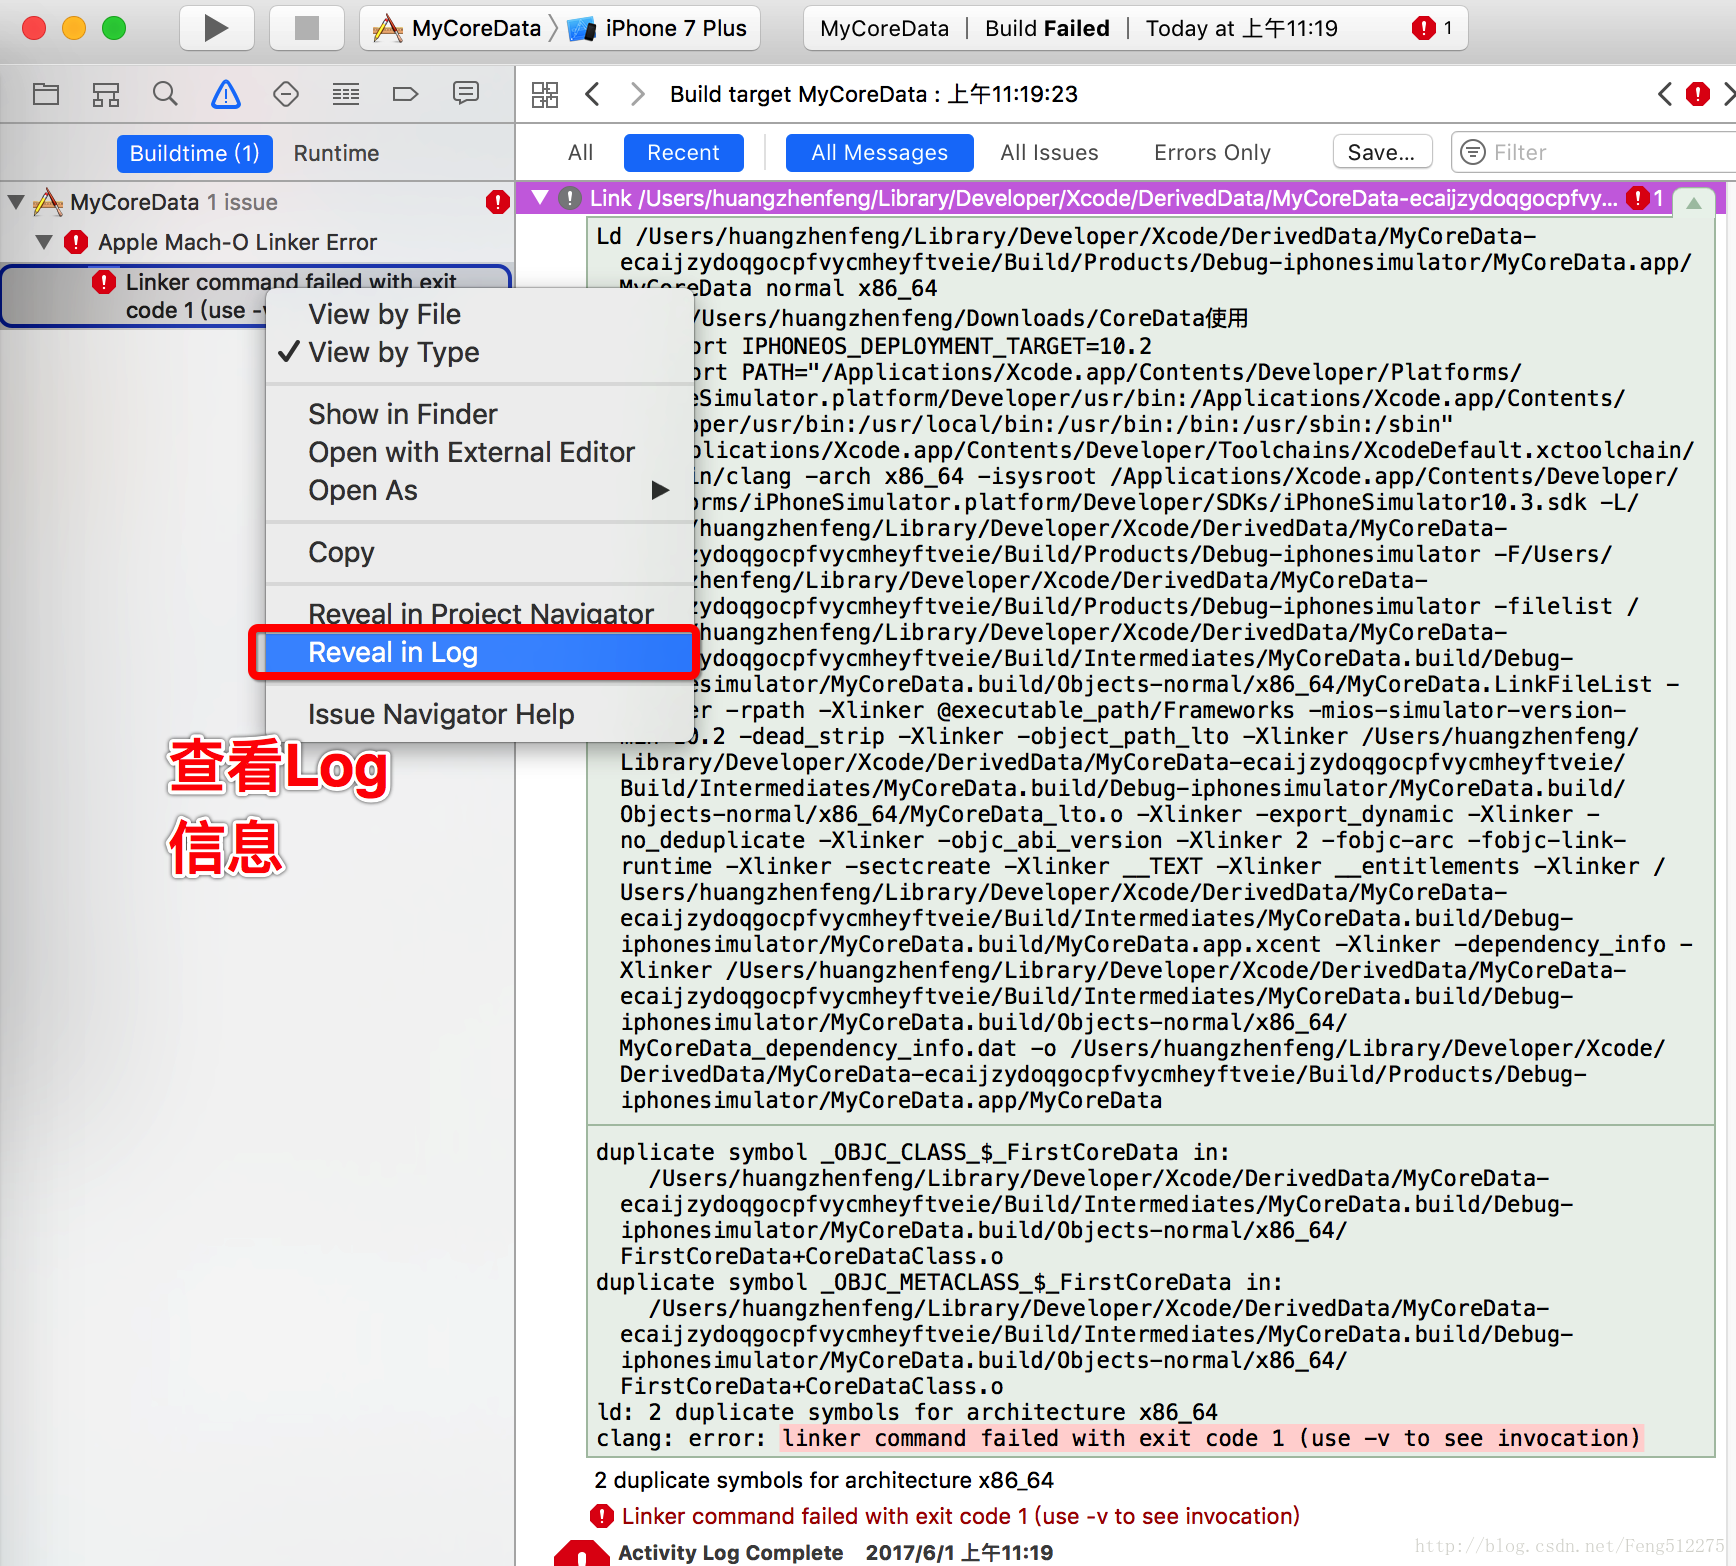
Task: Open the Breakpoint navigator
Action: (x=405, y=94)
